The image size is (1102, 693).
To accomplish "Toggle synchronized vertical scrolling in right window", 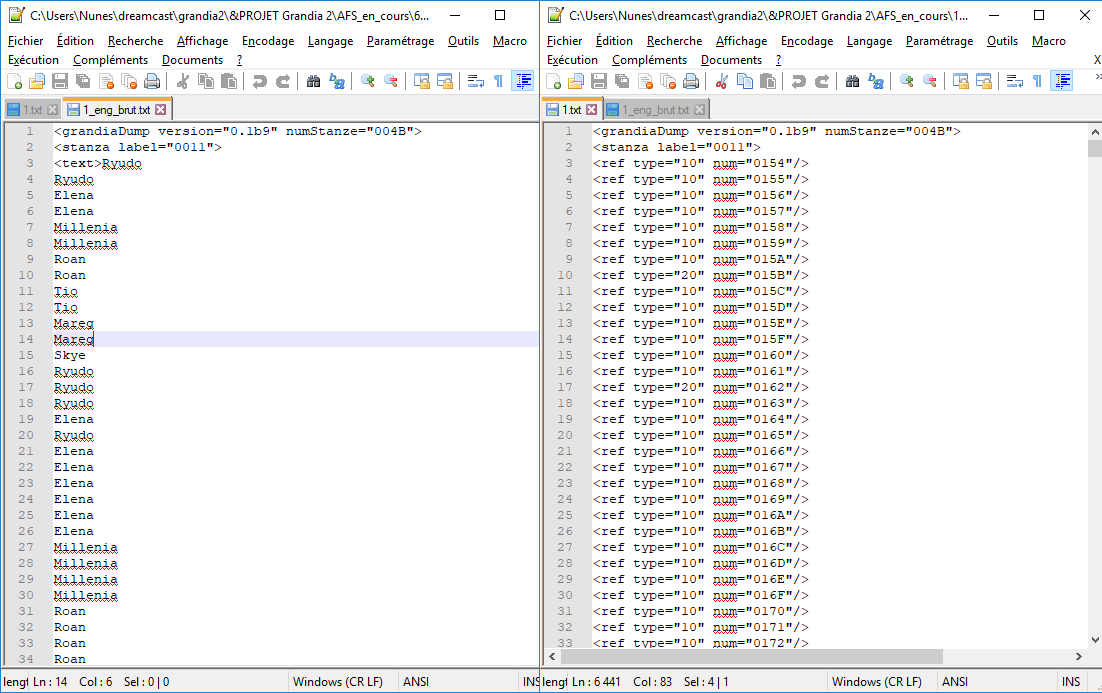I will pos(961,82).
